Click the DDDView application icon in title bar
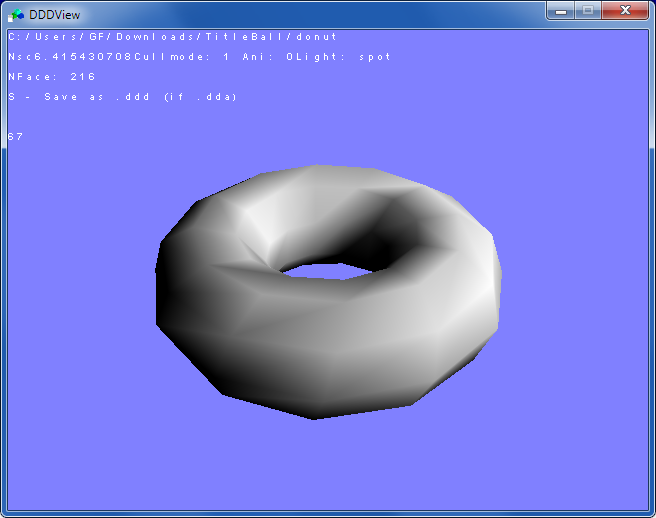 click(x=16, y=15)
